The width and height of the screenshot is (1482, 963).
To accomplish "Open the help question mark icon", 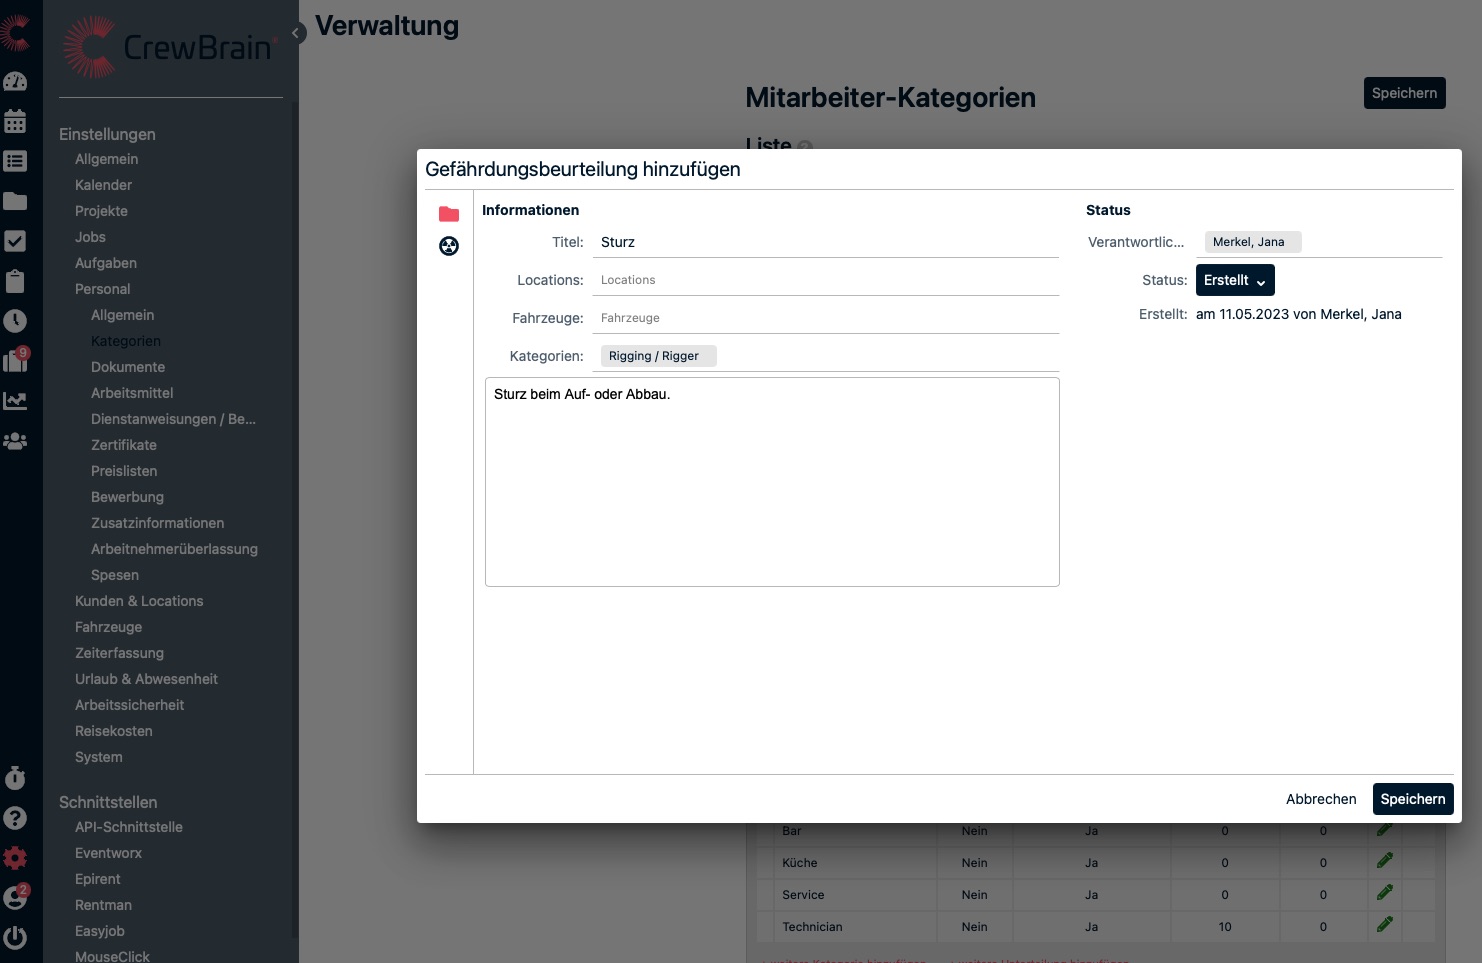I will 15,818.
